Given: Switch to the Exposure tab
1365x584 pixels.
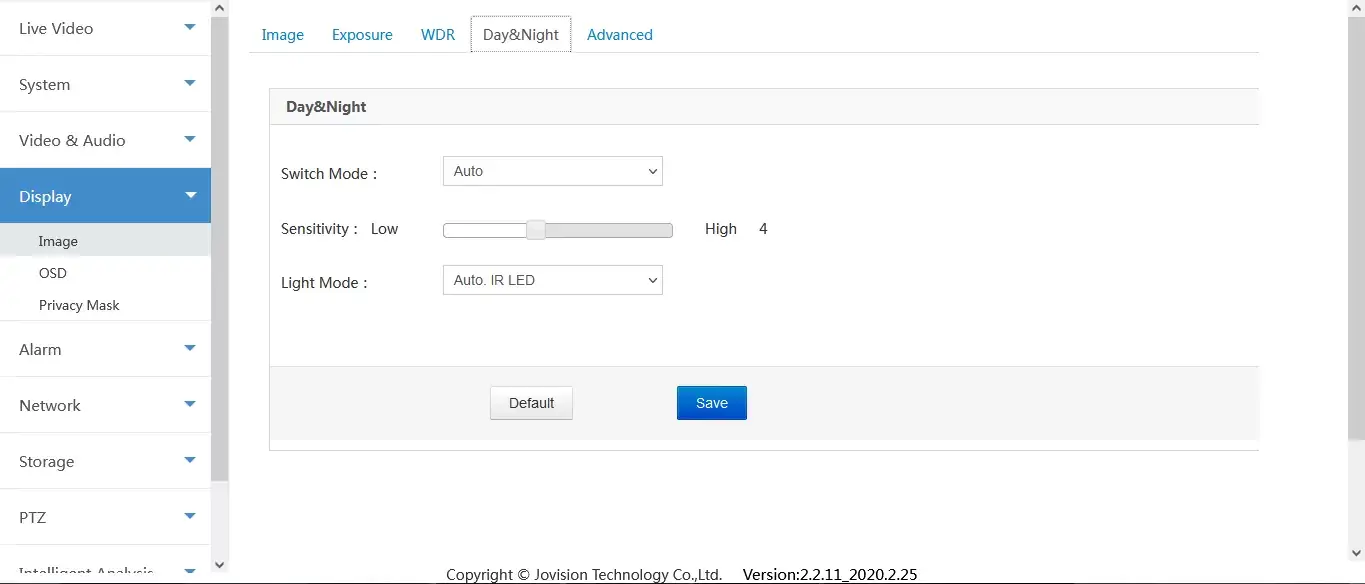Looking at the screenshot, I should point(362,35).
